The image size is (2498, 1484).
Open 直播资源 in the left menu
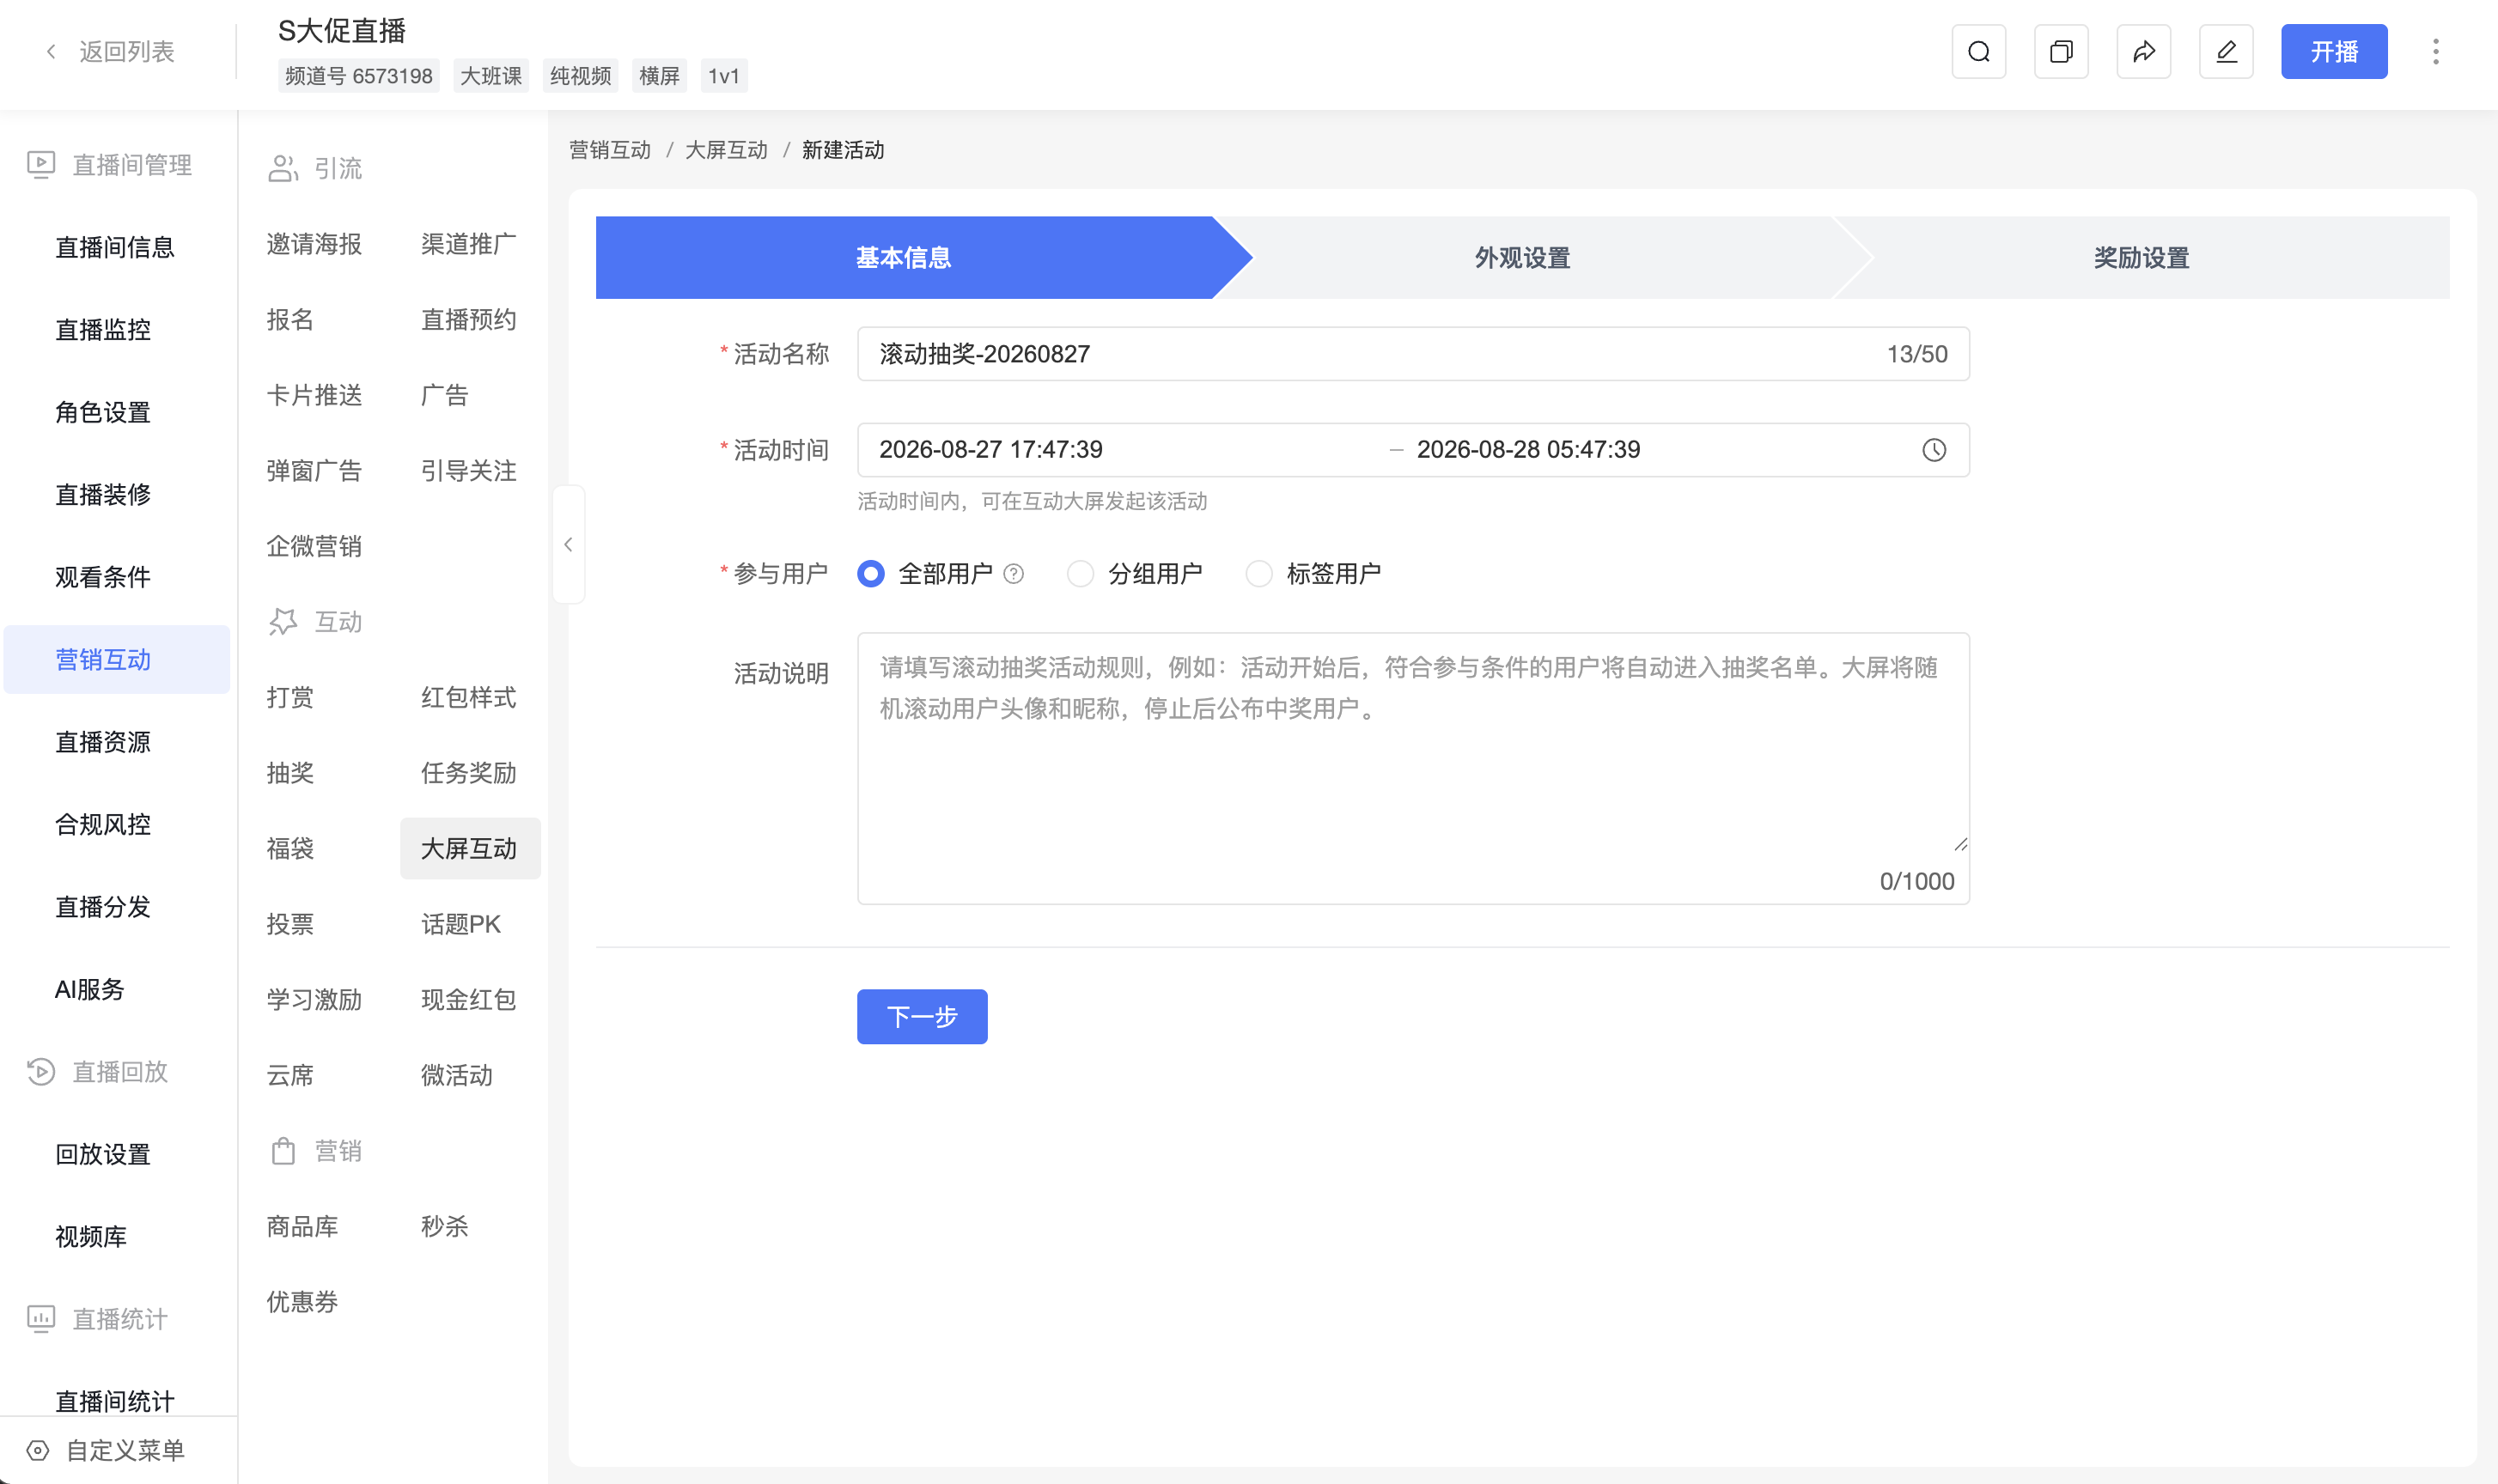(x=103, y=742)
